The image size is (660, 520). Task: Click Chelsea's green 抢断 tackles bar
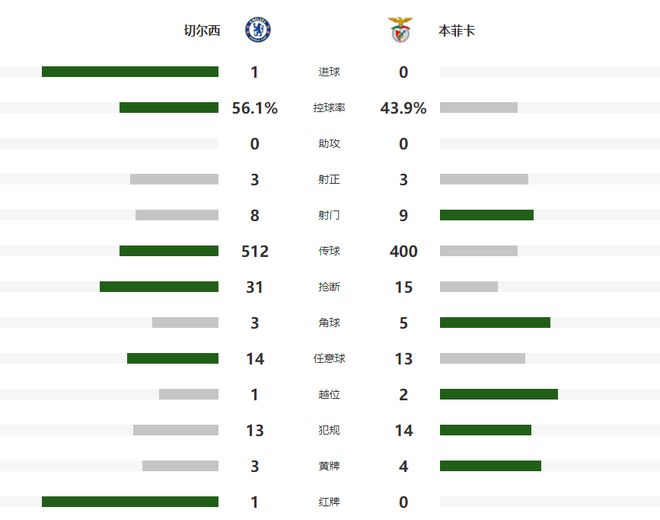click(159, 287)
